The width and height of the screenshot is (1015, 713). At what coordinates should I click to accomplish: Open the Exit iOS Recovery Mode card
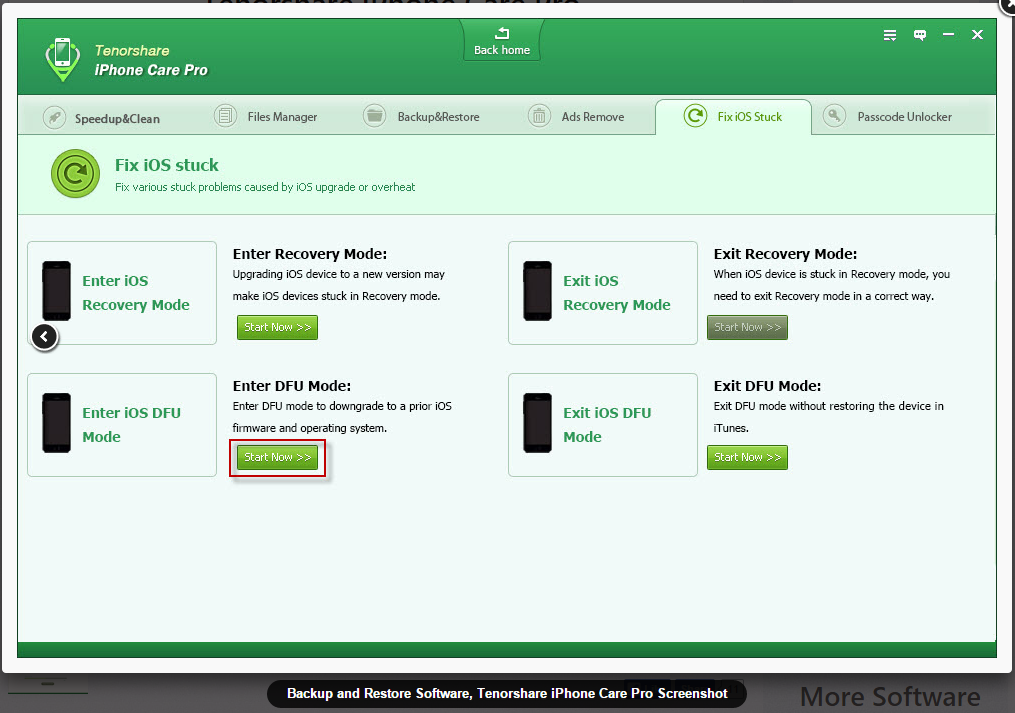[x=603, y=293]
